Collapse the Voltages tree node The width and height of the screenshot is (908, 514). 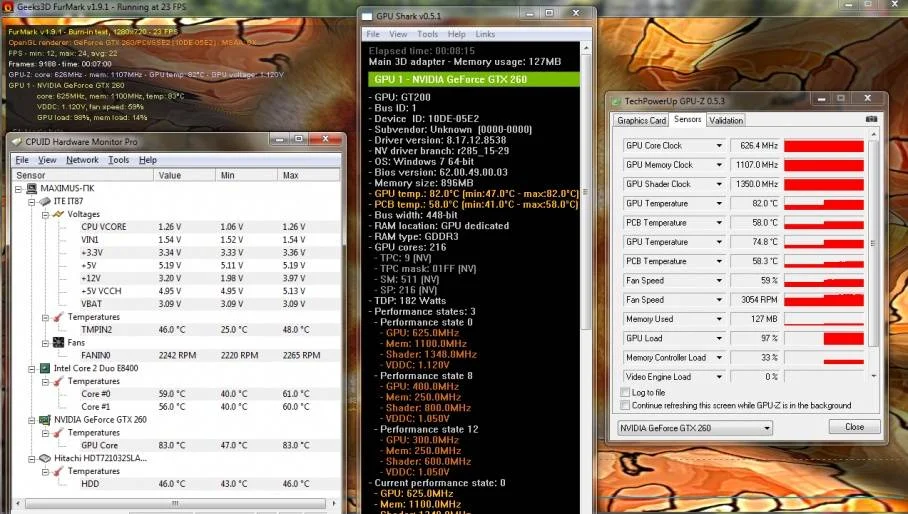(45, 215)
